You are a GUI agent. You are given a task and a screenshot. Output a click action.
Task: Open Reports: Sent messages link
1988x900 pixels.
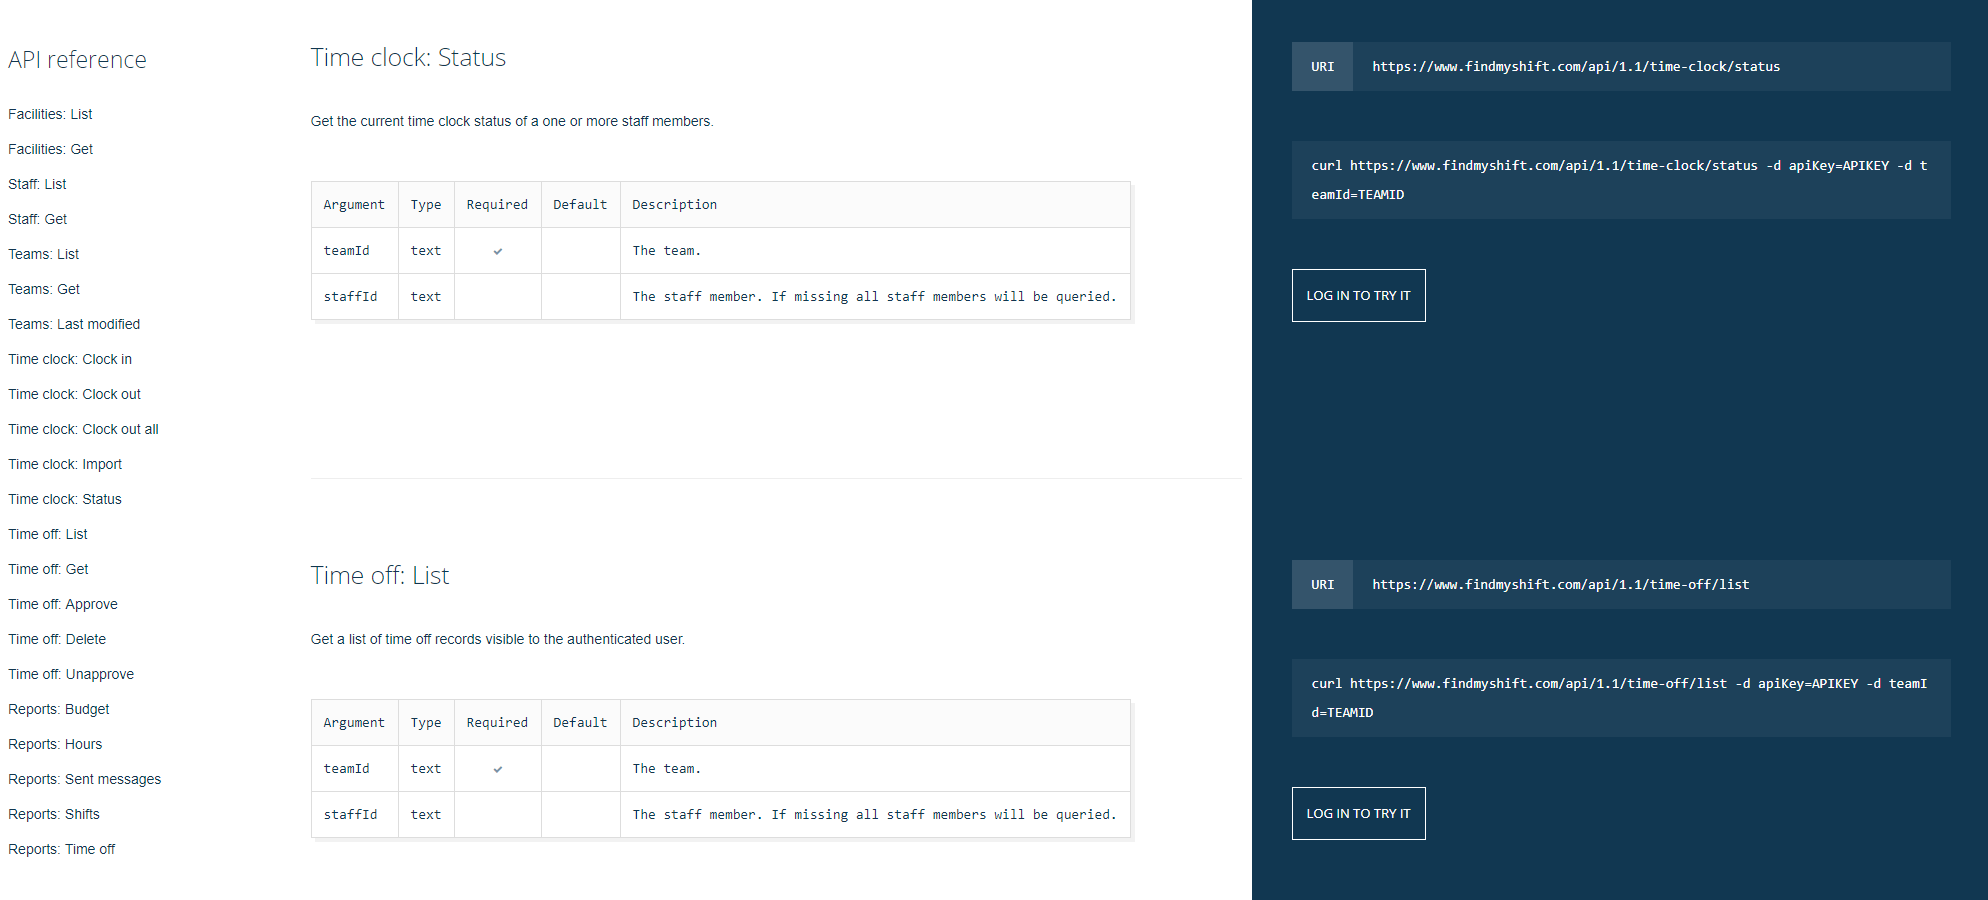(84, 779)
